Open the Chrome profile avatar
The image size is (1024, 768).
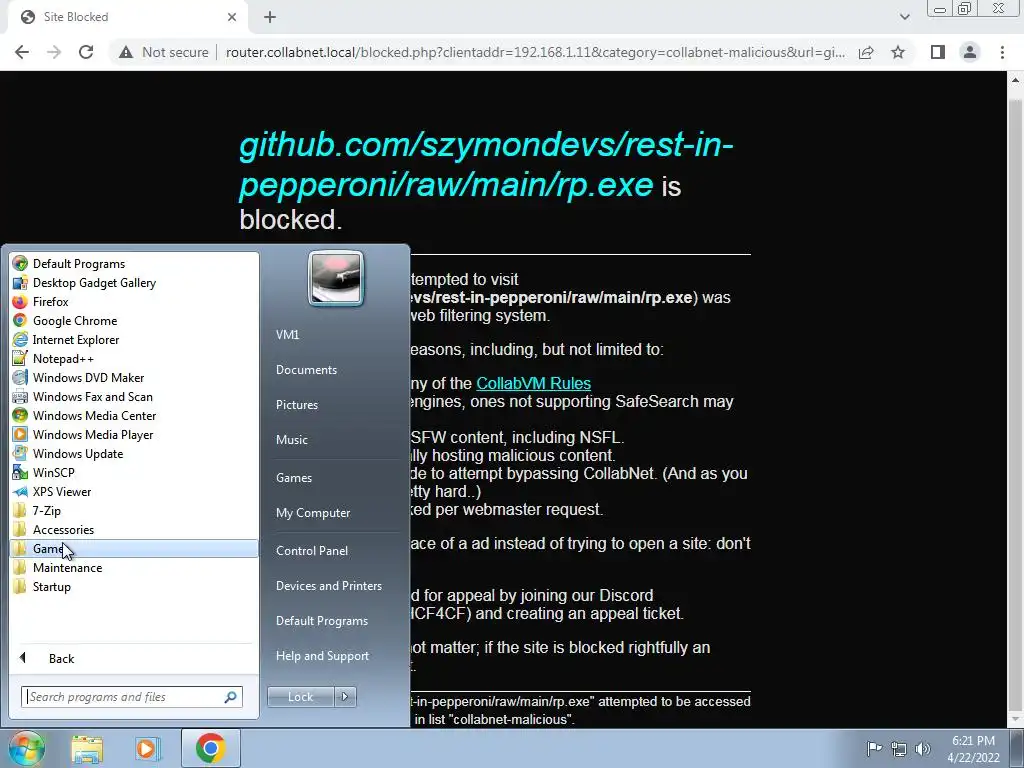coord(970,52)
